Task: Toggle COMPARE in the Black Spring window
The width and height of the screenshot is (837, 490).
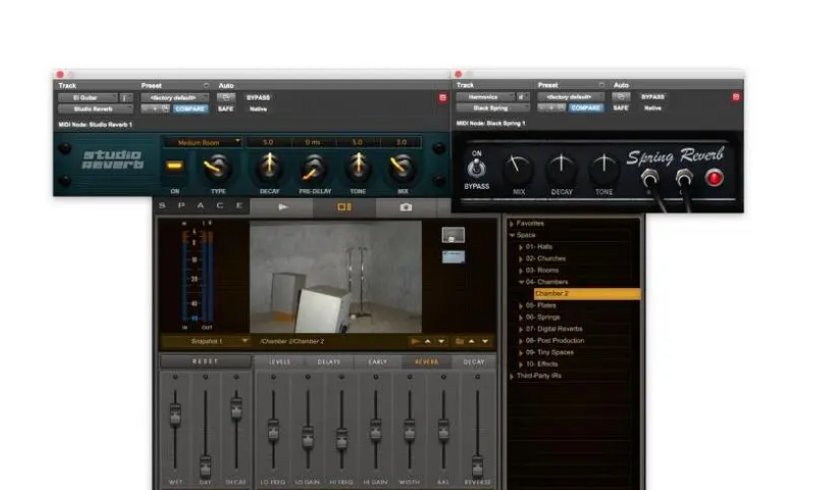Action: (x=586, y=108)
